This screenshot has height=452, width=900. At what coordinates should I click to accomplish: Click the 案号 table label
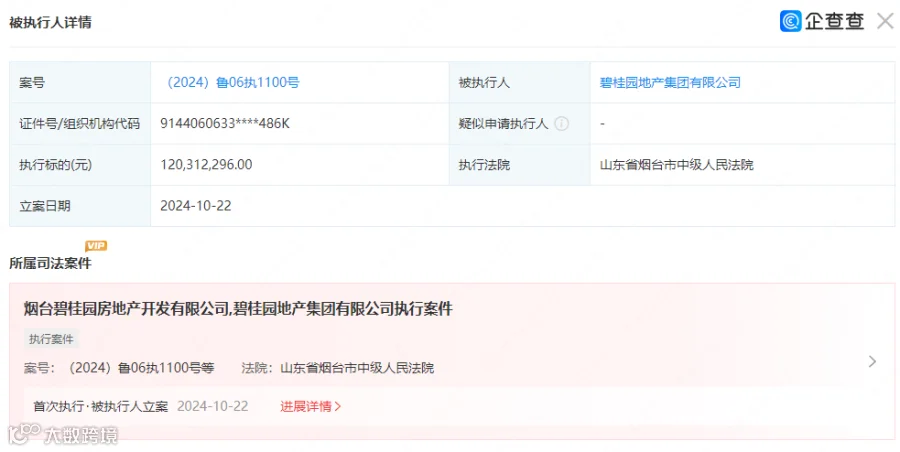(x=32, y=83)
